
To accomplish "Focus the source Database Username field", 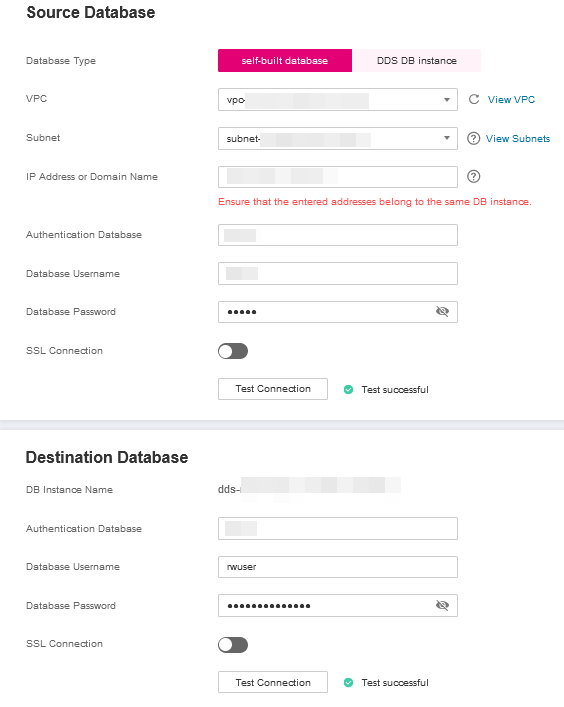I will point(338,273).
